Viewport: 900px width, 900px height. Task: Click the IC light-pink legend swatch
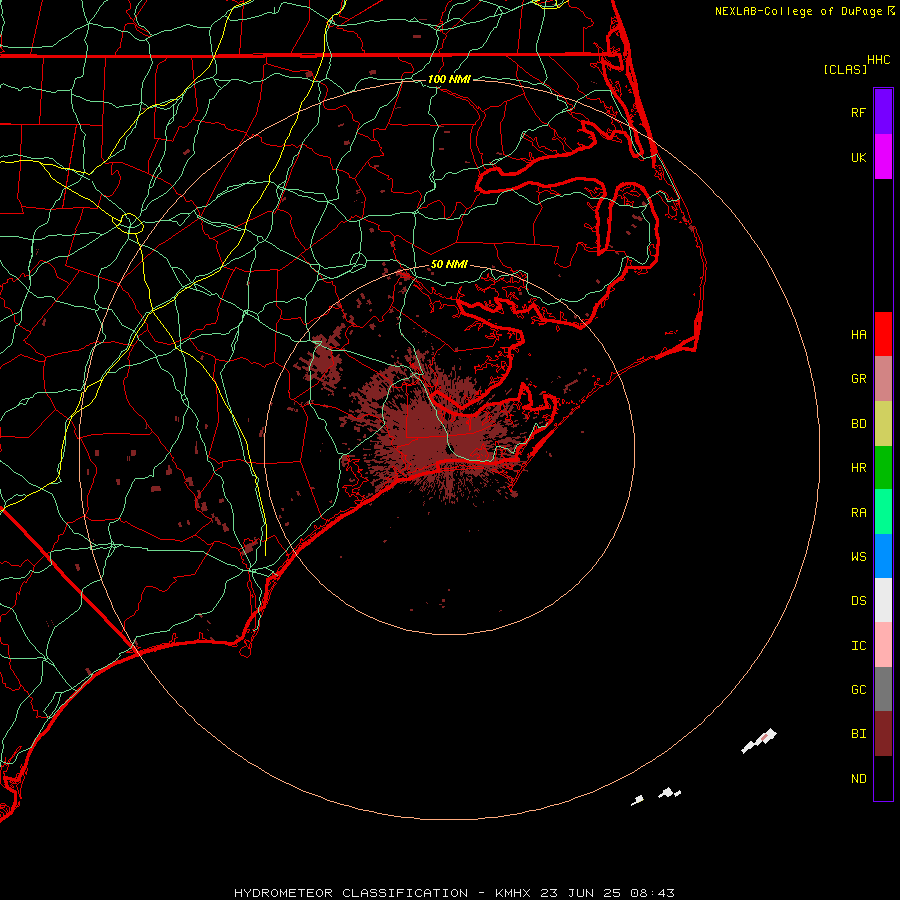[883, 645]
